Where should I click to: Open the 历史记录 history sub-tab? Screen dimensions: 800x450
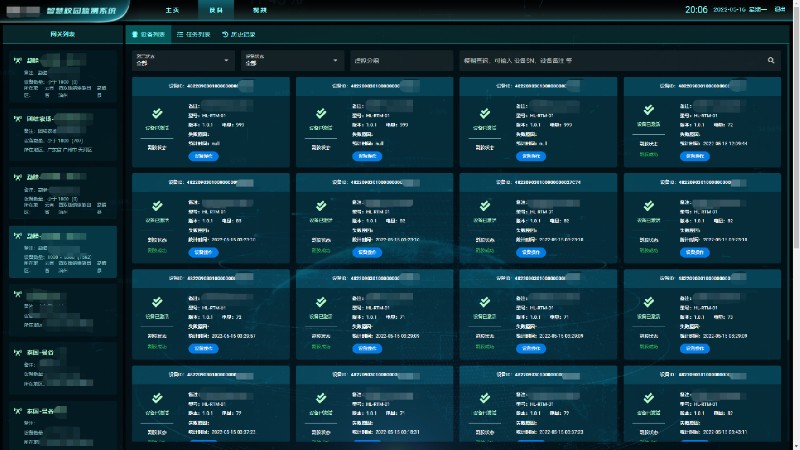pyautogui.click(x=239, y=34)
